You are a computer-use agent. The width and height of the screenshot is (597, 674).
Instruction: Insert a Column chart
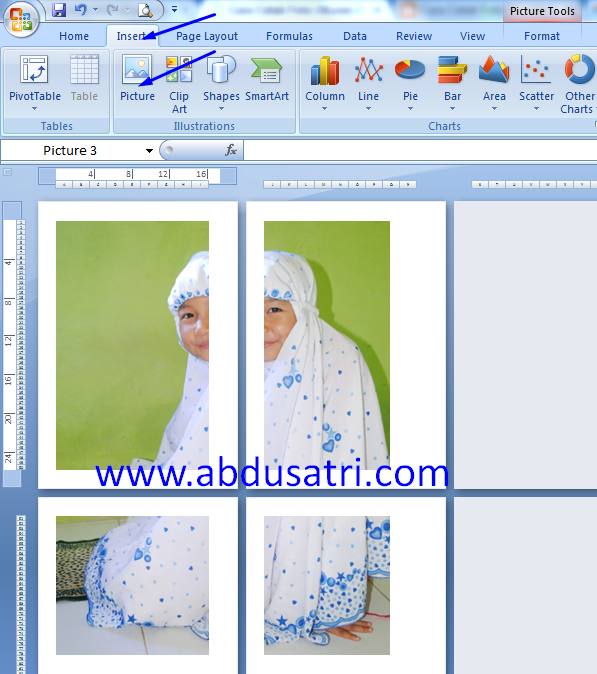tap(325, 79)
